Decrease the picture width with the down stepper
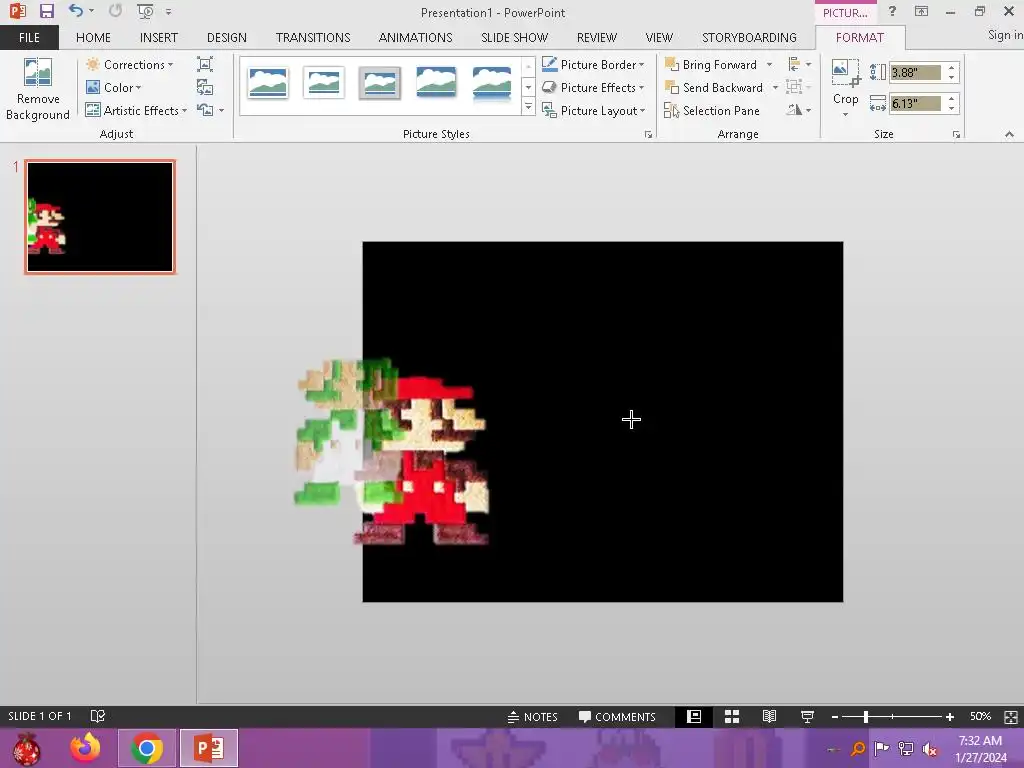This screenshot has width=1024, height=768. pos(952,108)
